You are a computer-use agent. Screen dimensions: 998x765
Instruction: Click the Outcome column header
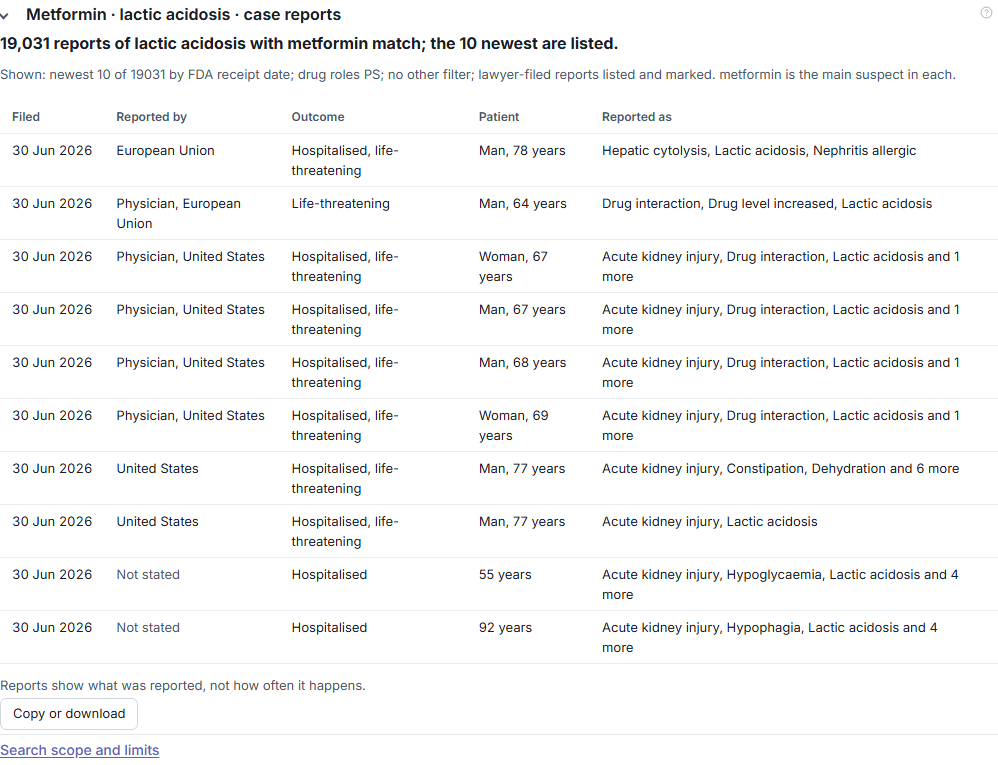click(x=318, y=117)
